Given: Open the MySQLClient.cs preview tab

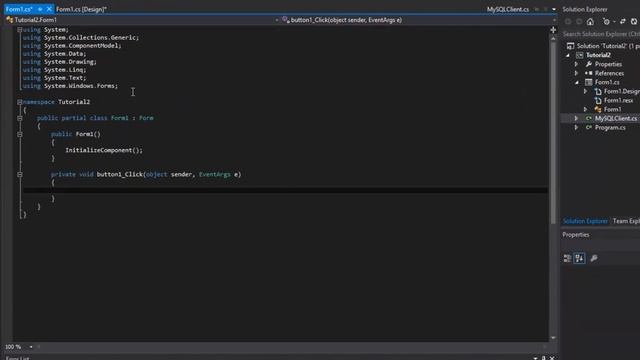Looking at the screenshot, I should pyautogui.click(x=508, y=9).
